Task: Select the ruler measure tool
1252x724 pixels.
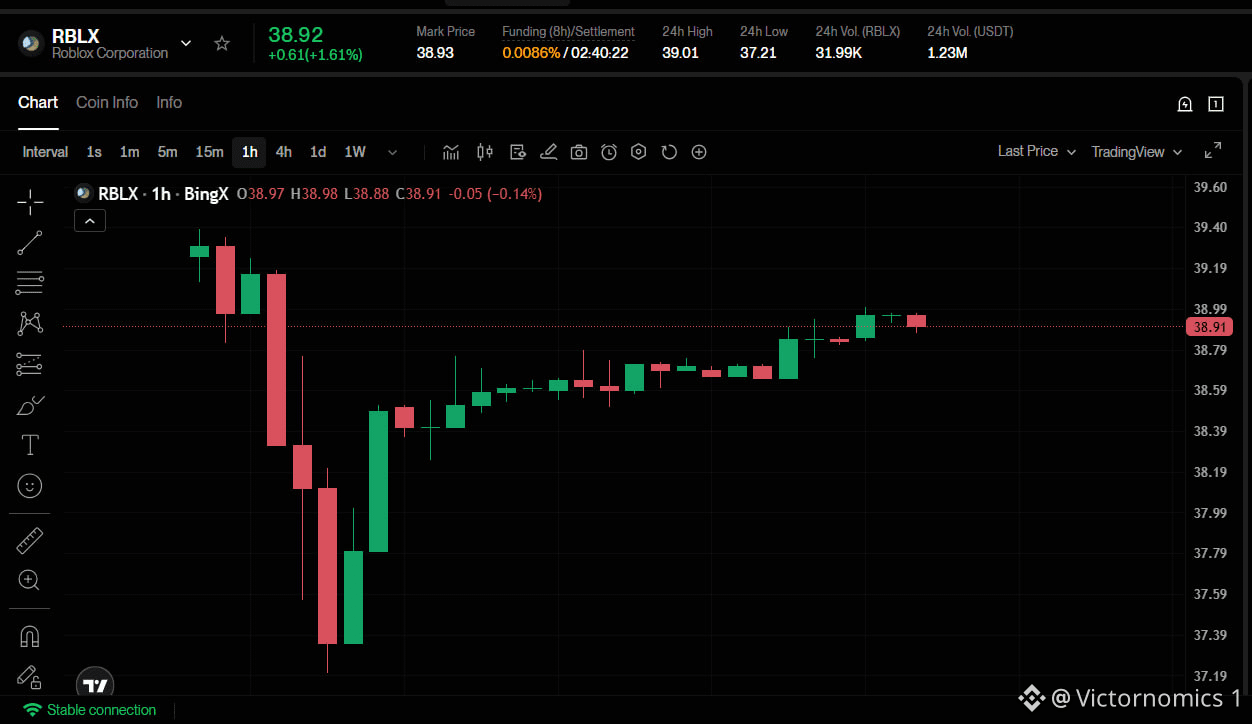Action: (x=30, y=542)
